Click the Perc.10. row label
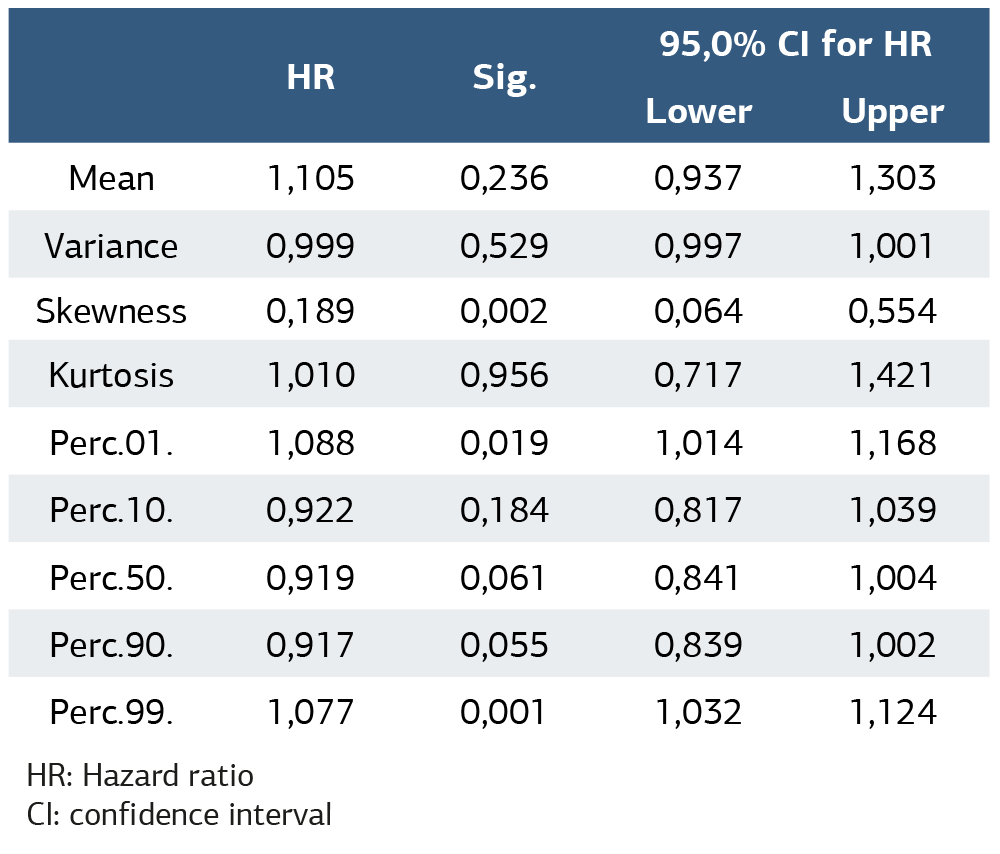The width and height of the screenshot is (1000, 854). [111, 510]
